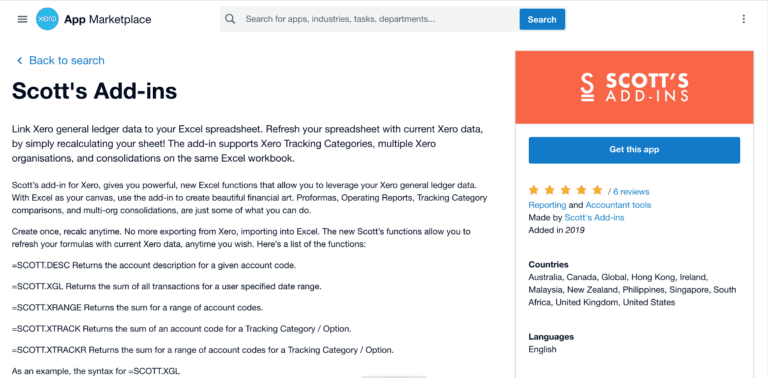768x378 pixels.
Task: Click the Get this app button
Action: click(634, 150)
